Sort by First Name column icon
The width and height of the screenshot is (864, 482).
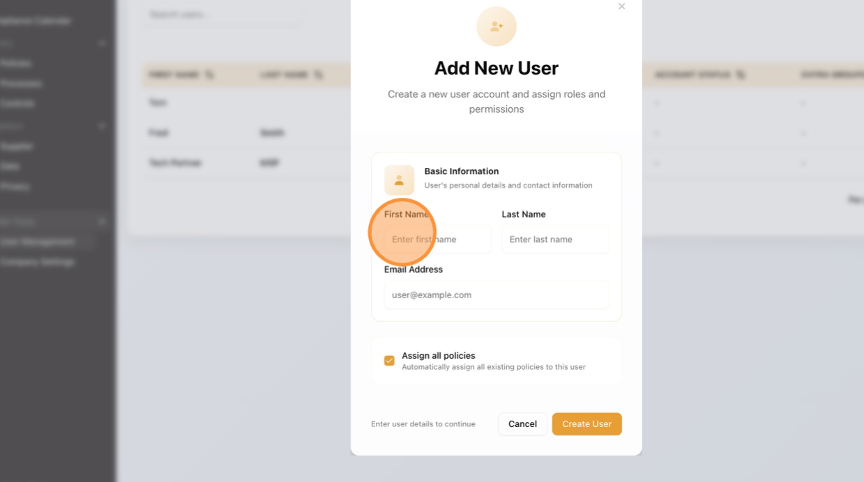pyautogui.click(x=209, y=74)
